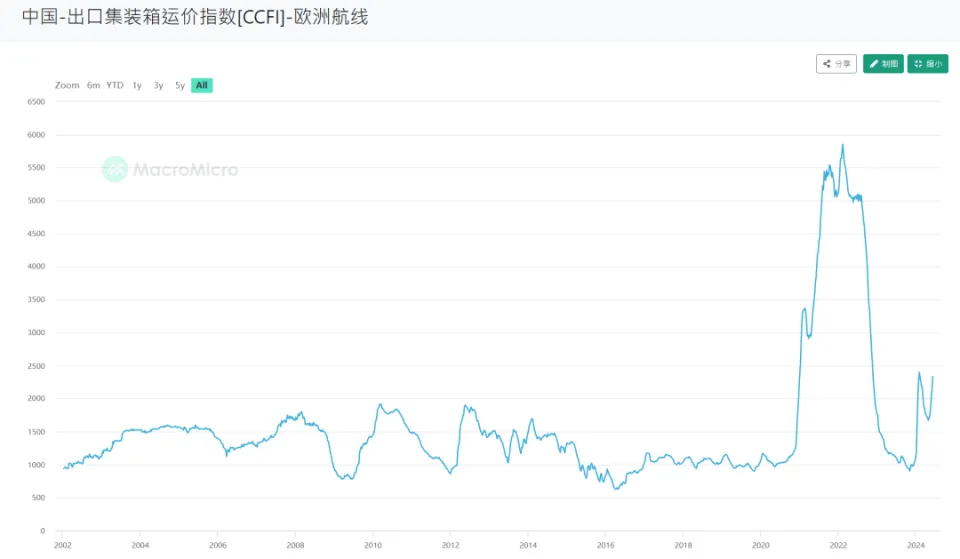The width and height of the screenshot is (960, 559).
Task: Click the 2016 low point of the line
Action: click(617, 488)
